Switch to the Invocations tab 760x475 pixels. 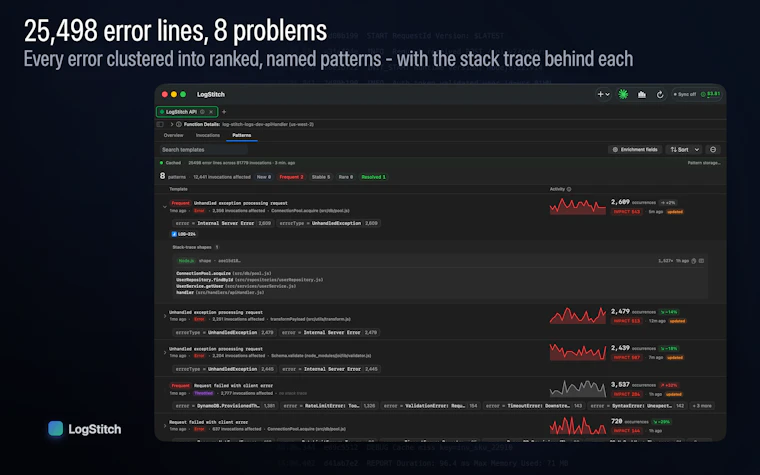point(207,135)
